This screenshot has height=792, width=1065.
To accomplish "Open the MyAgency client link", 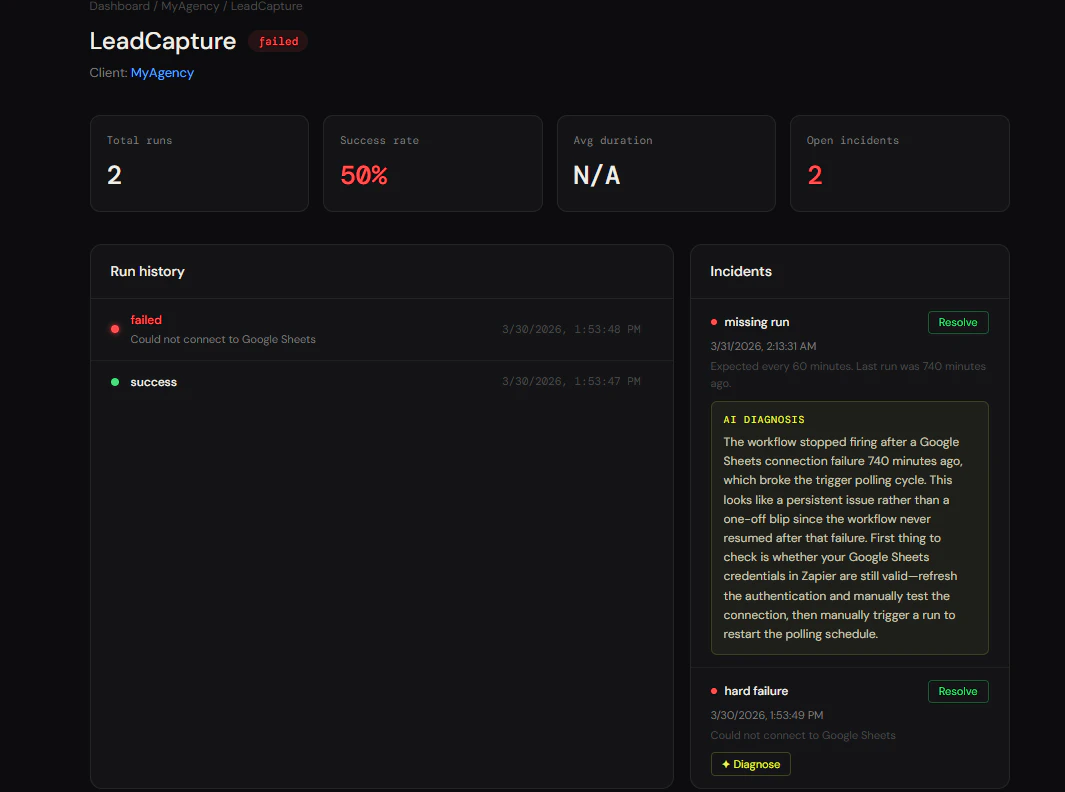I will [x=162, y=72].
